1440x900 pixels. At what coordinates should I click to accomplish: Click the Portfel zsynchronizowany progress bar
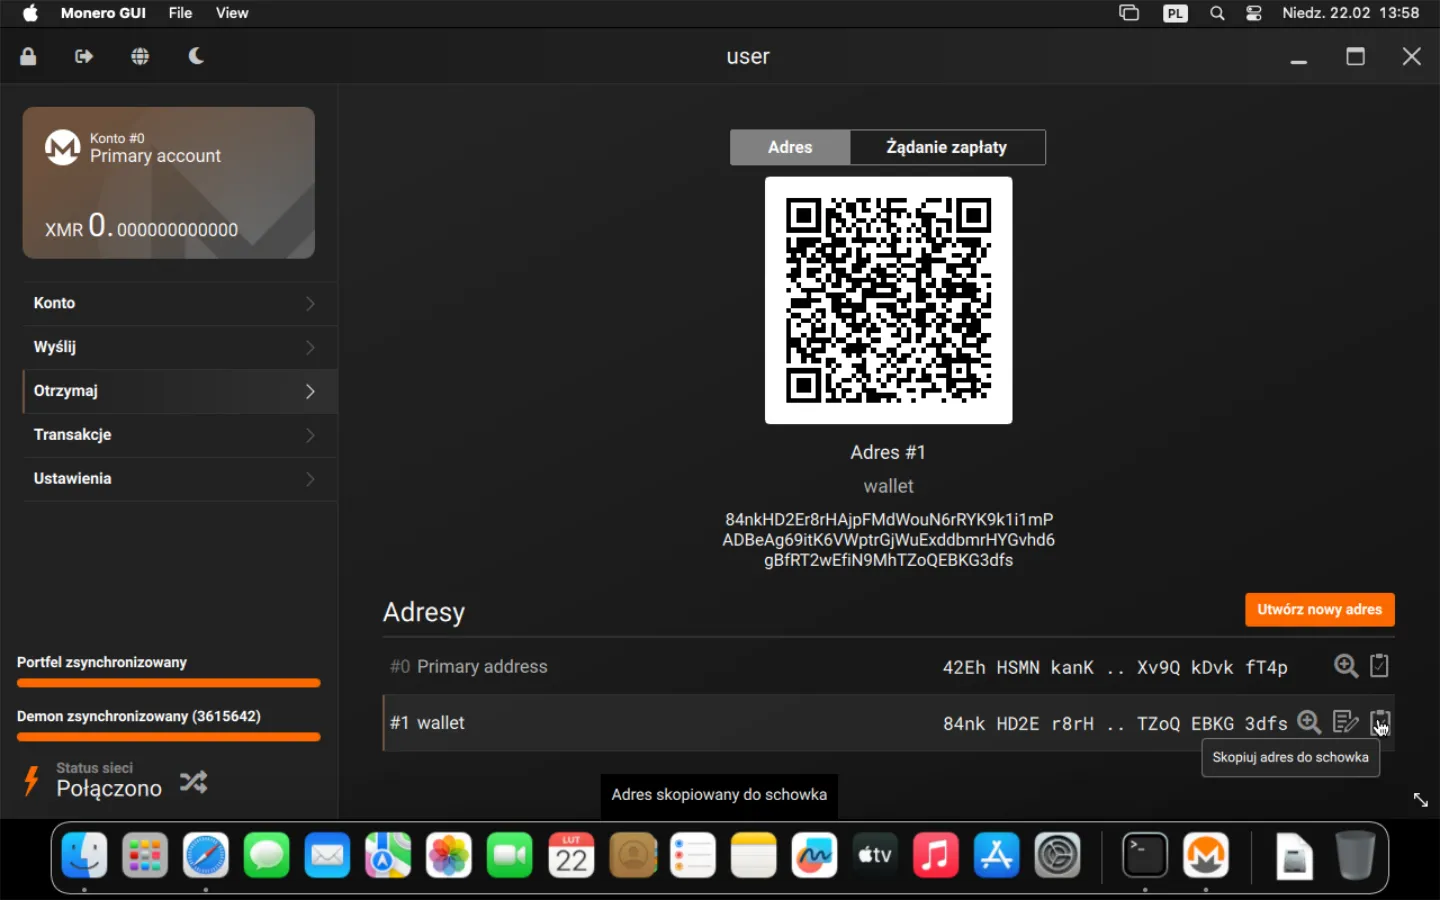[x=168, y=684]
